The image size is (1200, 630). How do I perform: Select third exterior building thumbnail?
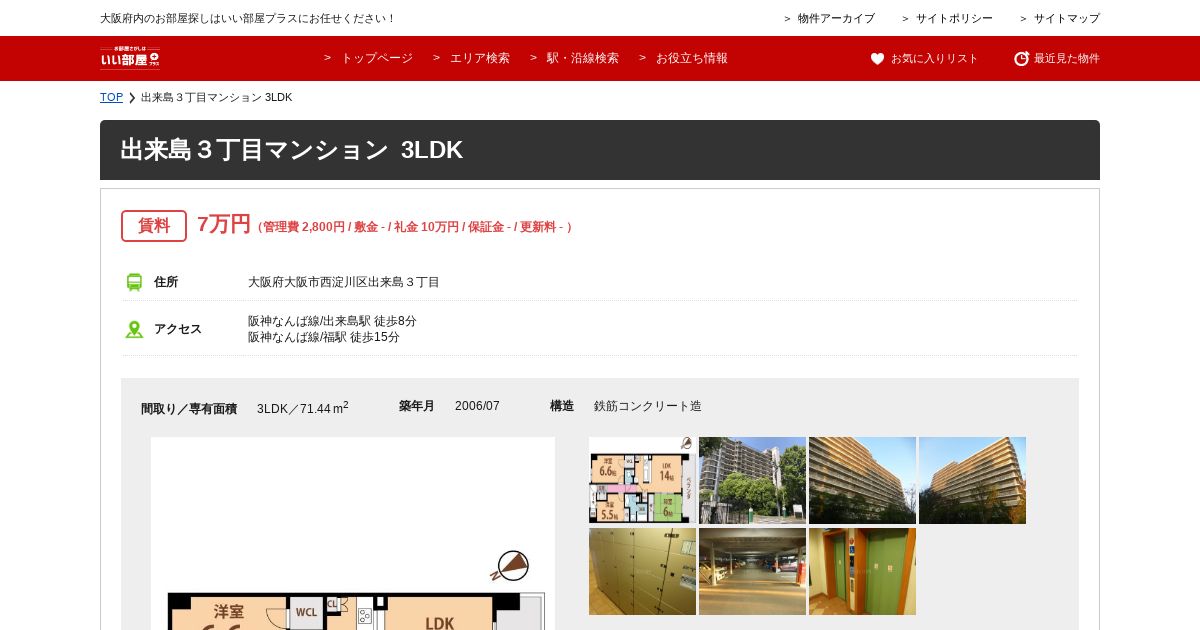pyautogui.click(x=862, y=480)
